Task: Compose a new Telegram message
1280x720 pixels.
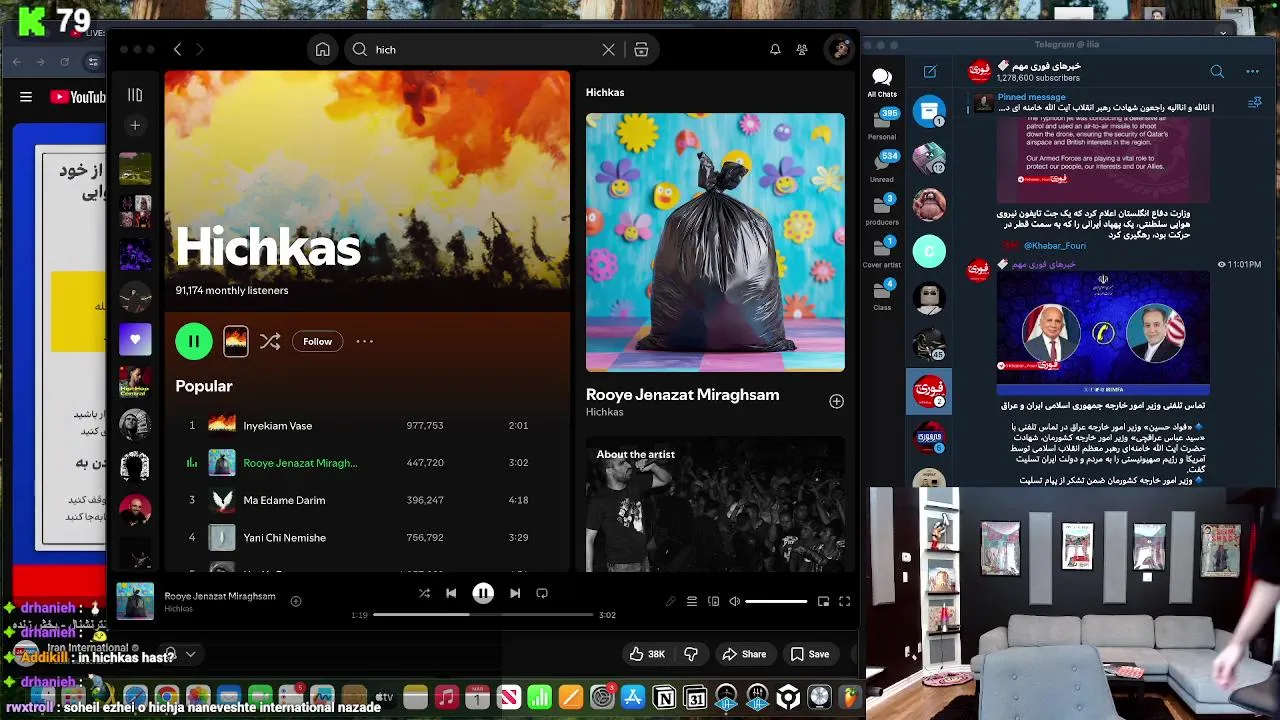Action: click(x=930, y=72)
